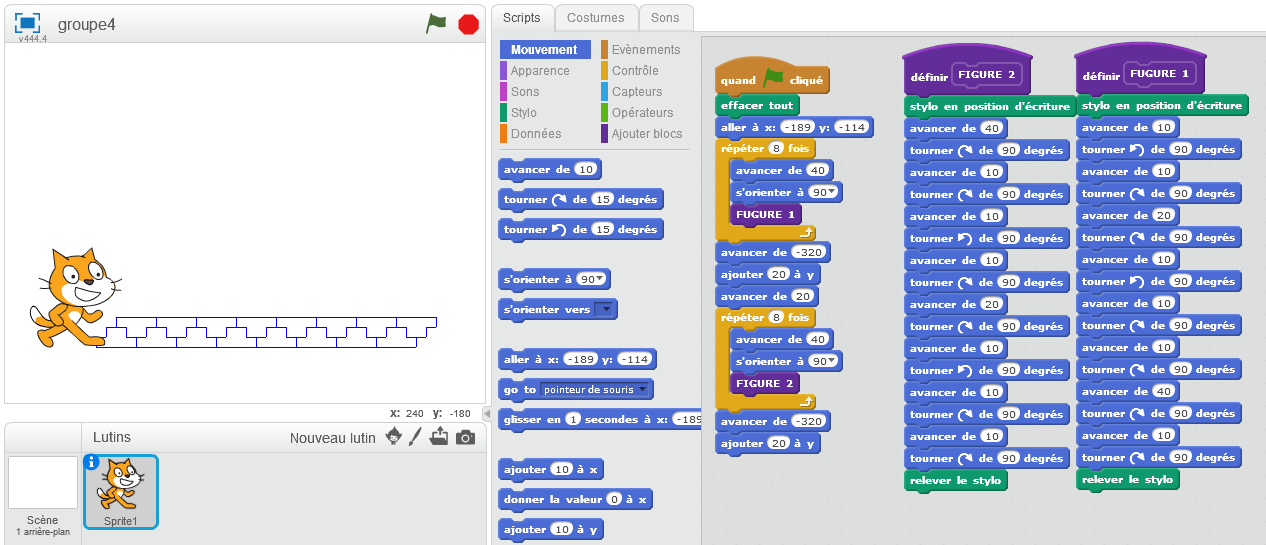The image size is (1266, 545).
Task: Select the Scène backdrop thumbnail
Action: (43, 483)
